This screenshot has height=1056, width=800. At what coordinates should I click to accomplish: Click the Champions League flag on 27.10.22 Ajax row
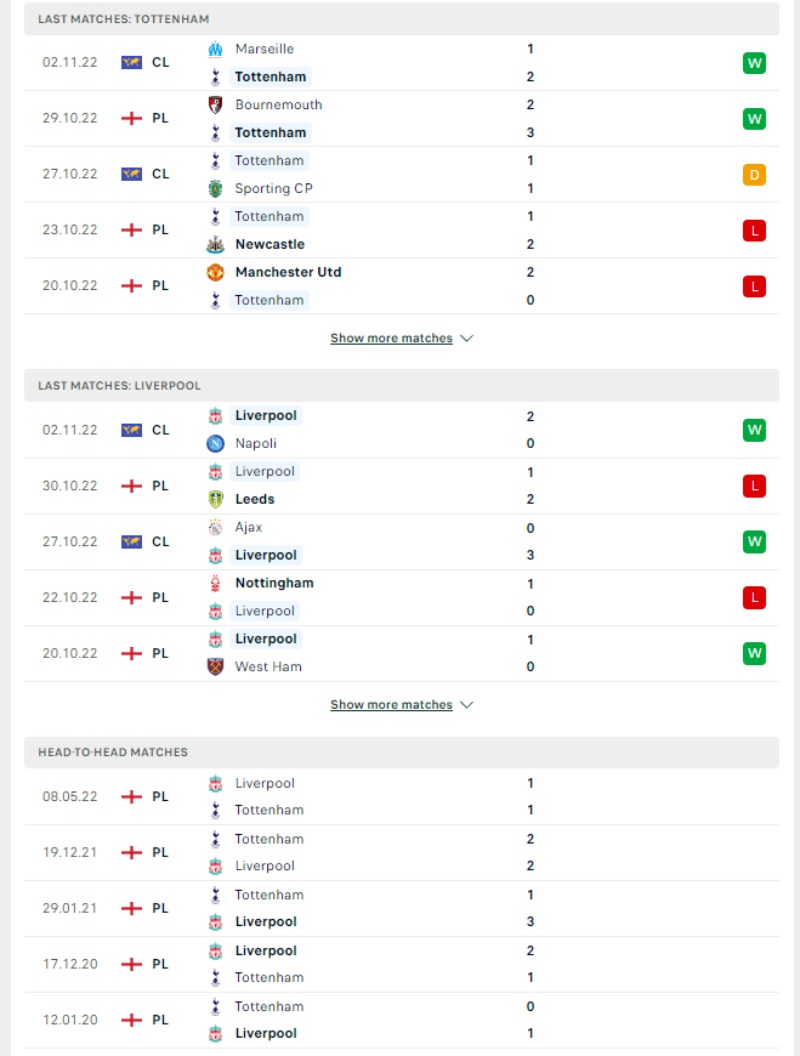pos(131,541)
